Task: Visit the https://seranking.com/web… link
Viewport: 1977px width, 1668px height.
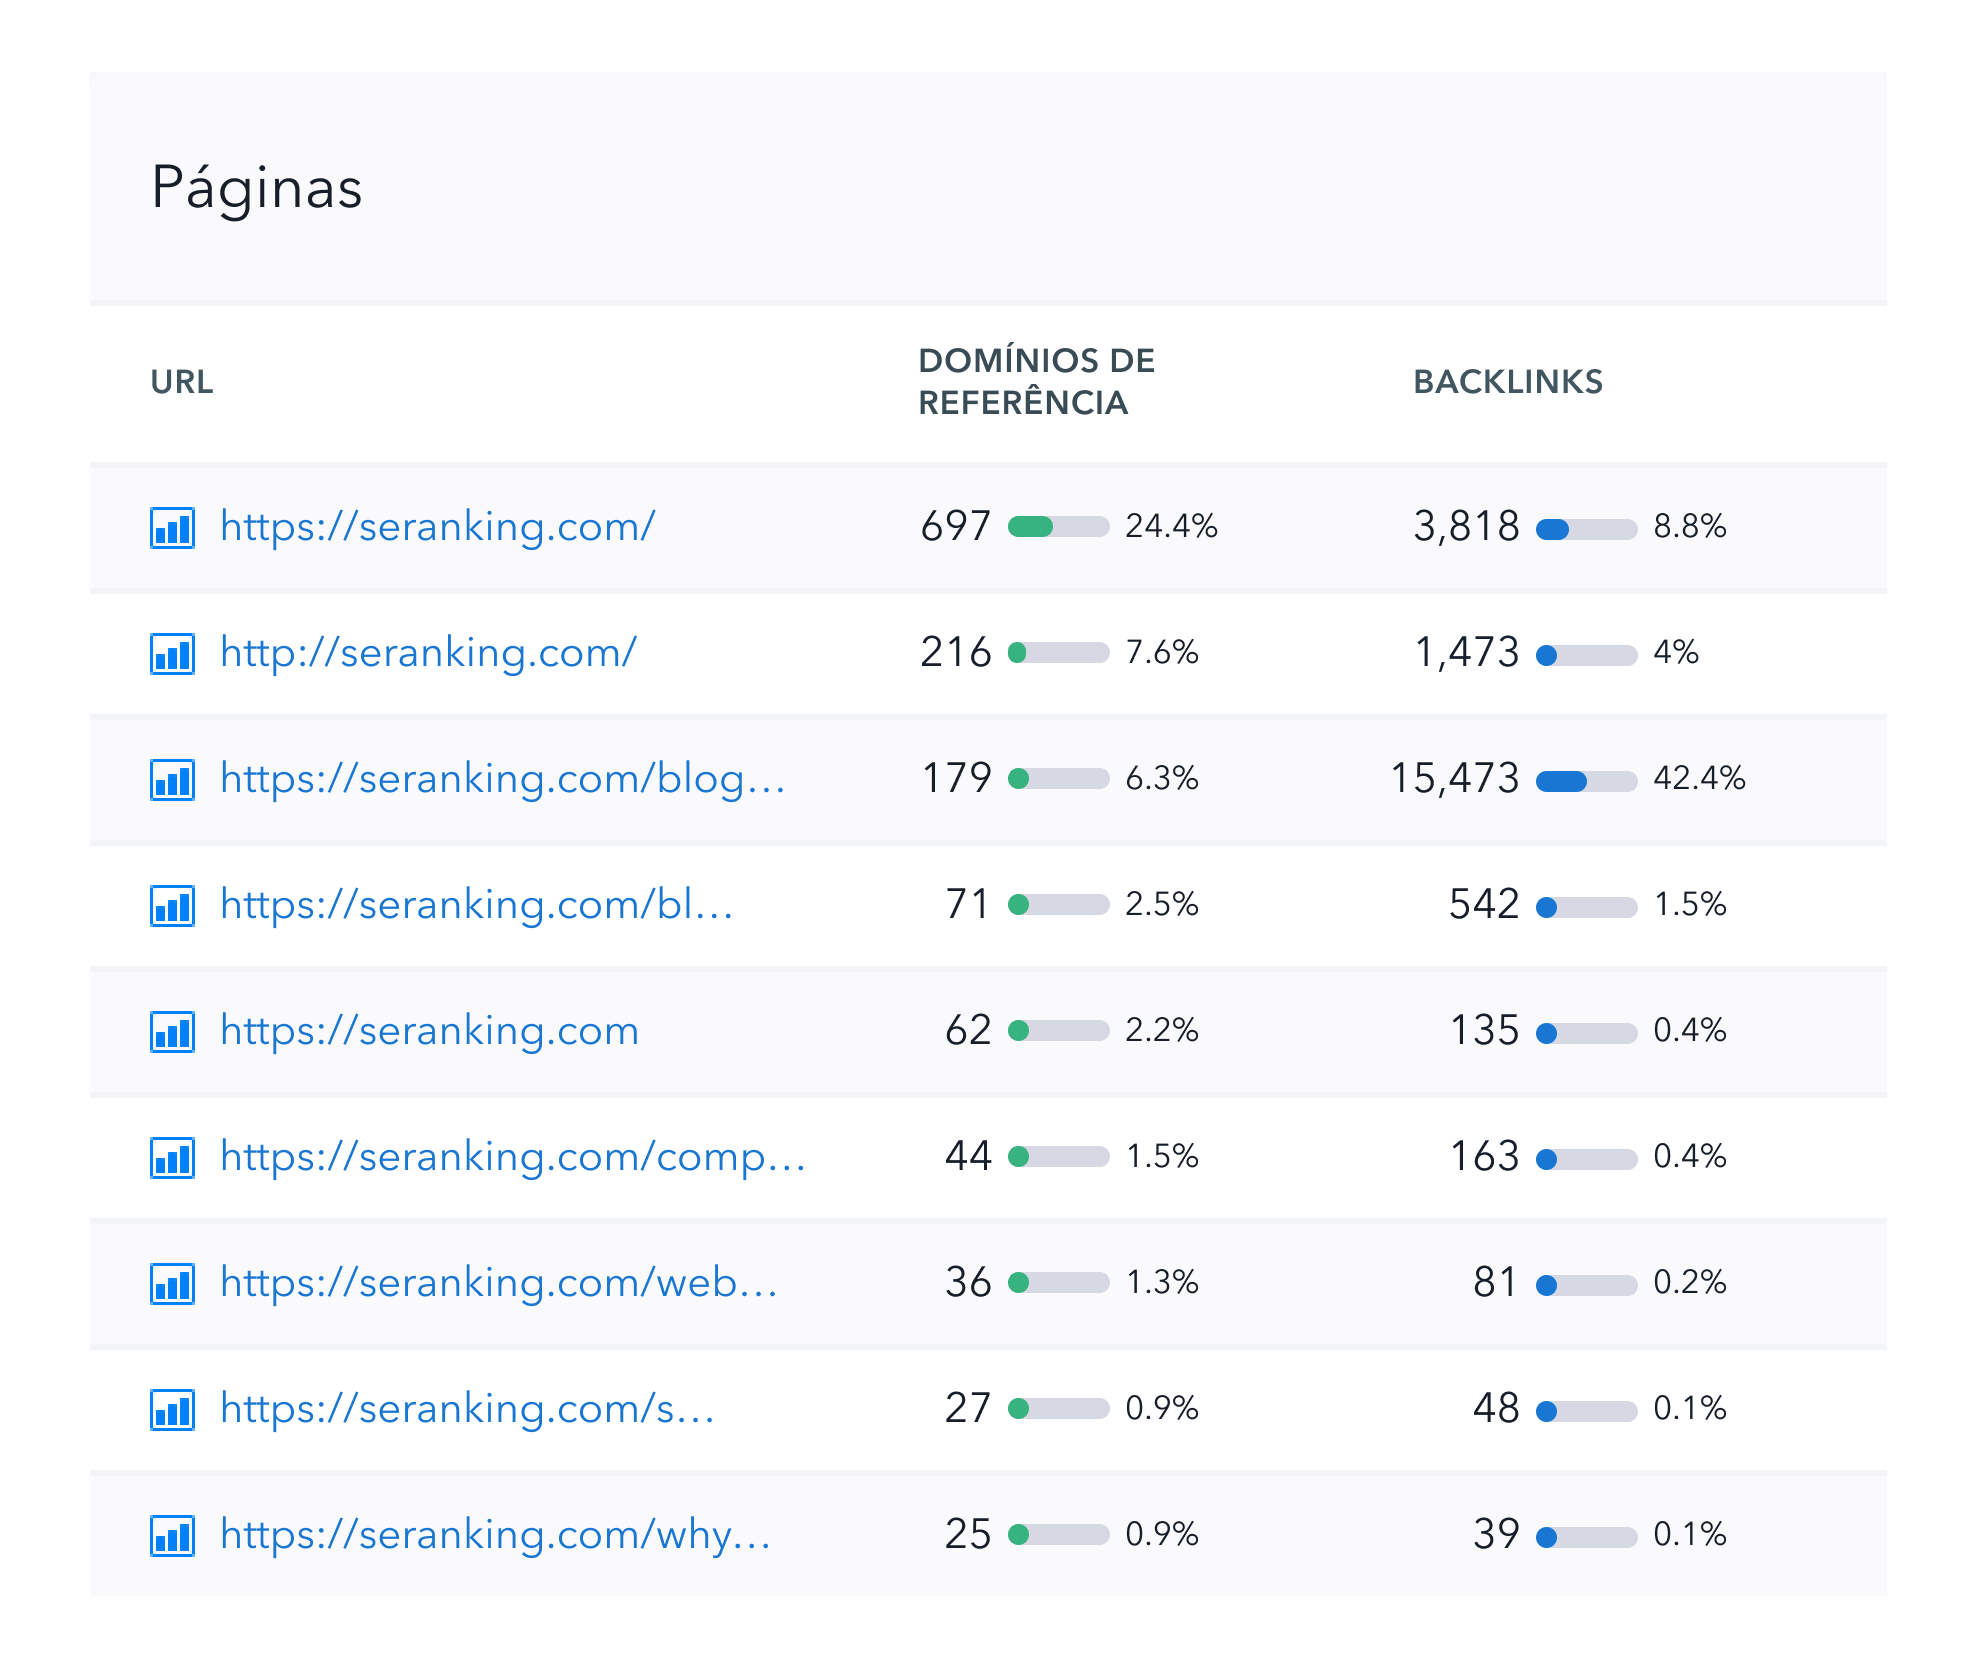Action: pos(499,1283)
